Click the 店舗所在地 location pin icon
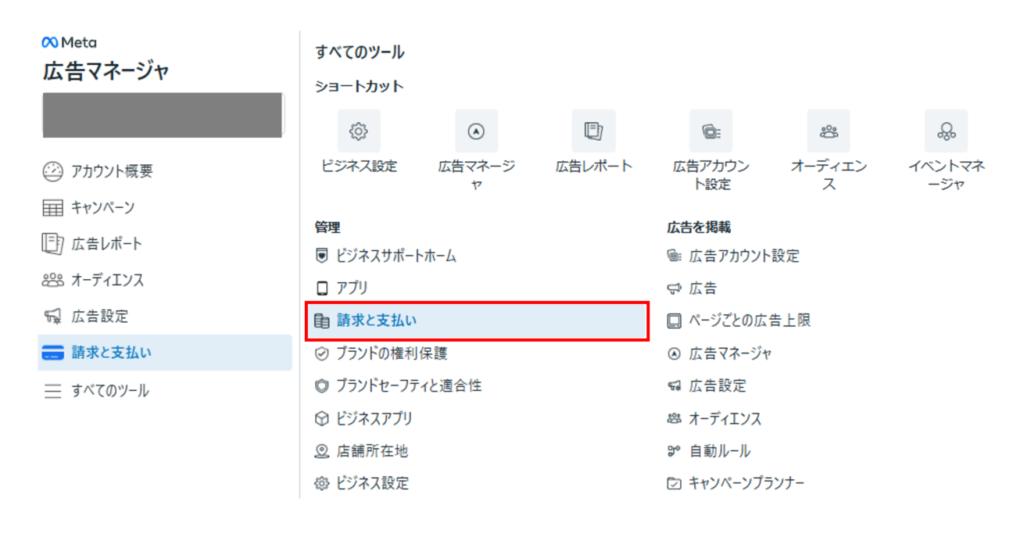The height and width of the screenshot is (534, 1024). [x=321, y=451]
